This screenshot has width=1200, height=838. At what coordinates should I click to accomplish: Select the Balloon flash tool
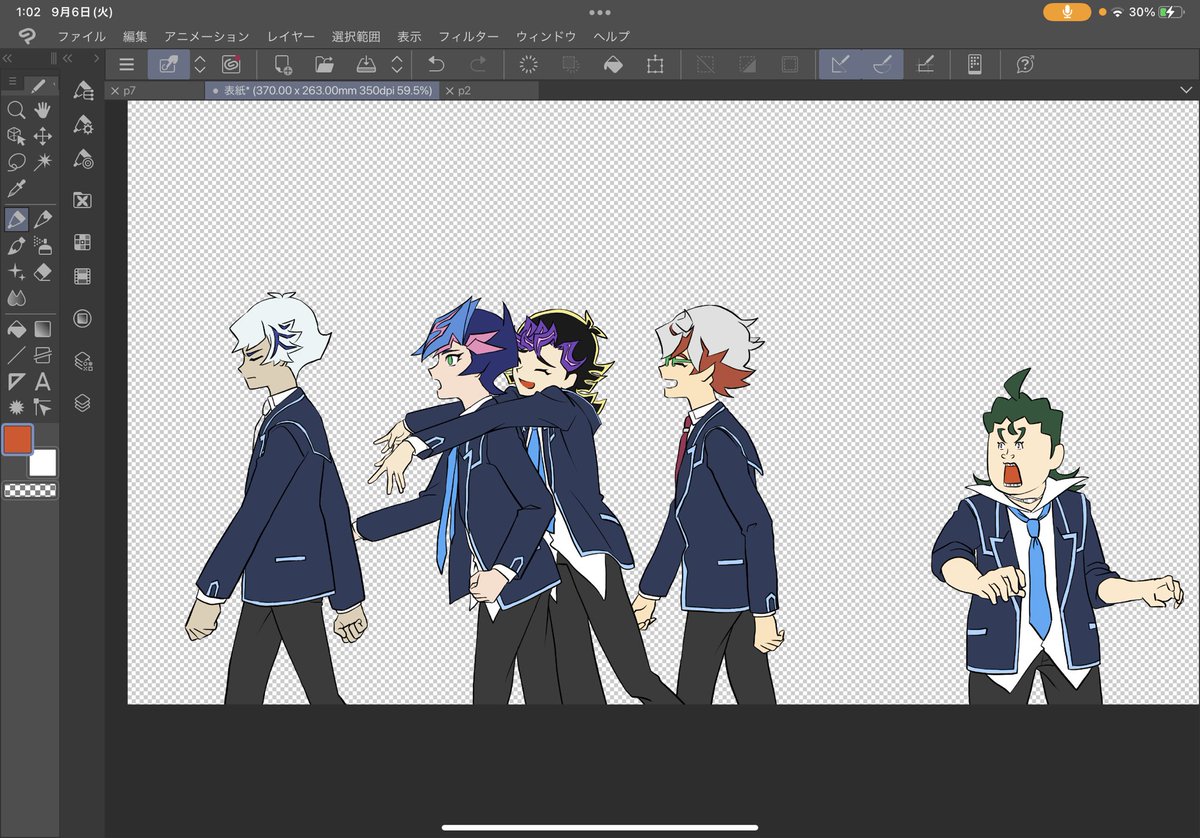[16, 407]
